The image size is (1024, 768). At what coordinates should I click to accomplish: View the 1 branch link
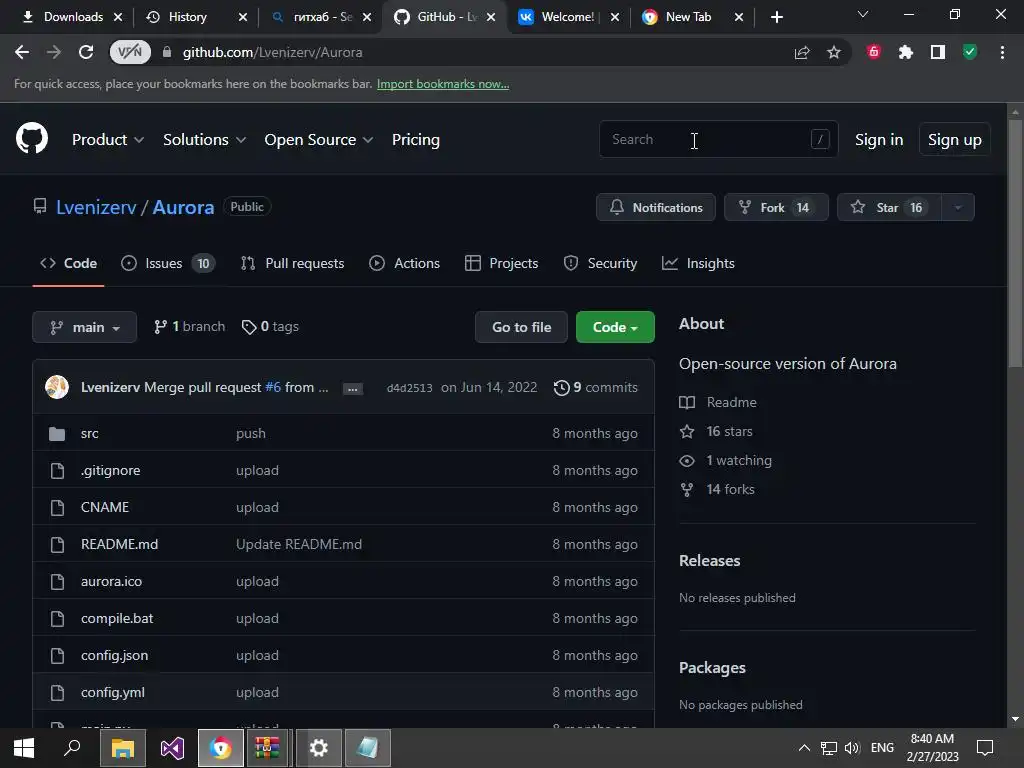click(189, 327)
